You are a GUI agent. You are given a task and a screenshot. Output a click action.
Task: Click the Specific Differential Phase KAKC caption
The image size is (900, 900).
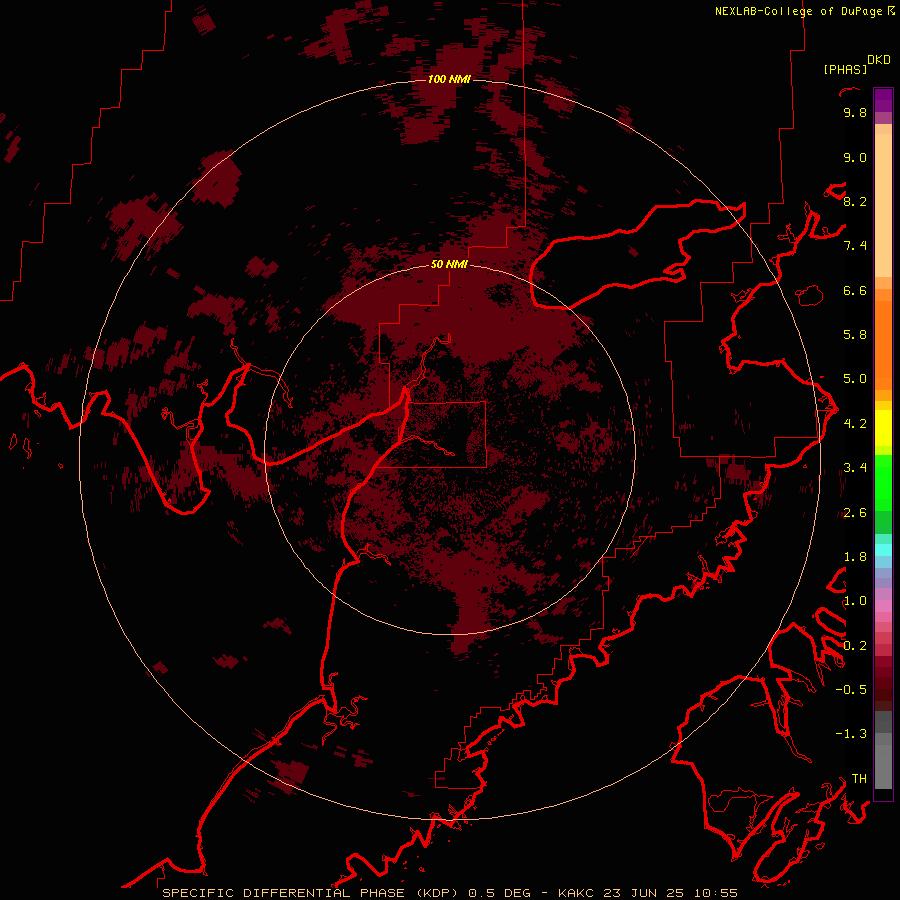coord(450,893)
